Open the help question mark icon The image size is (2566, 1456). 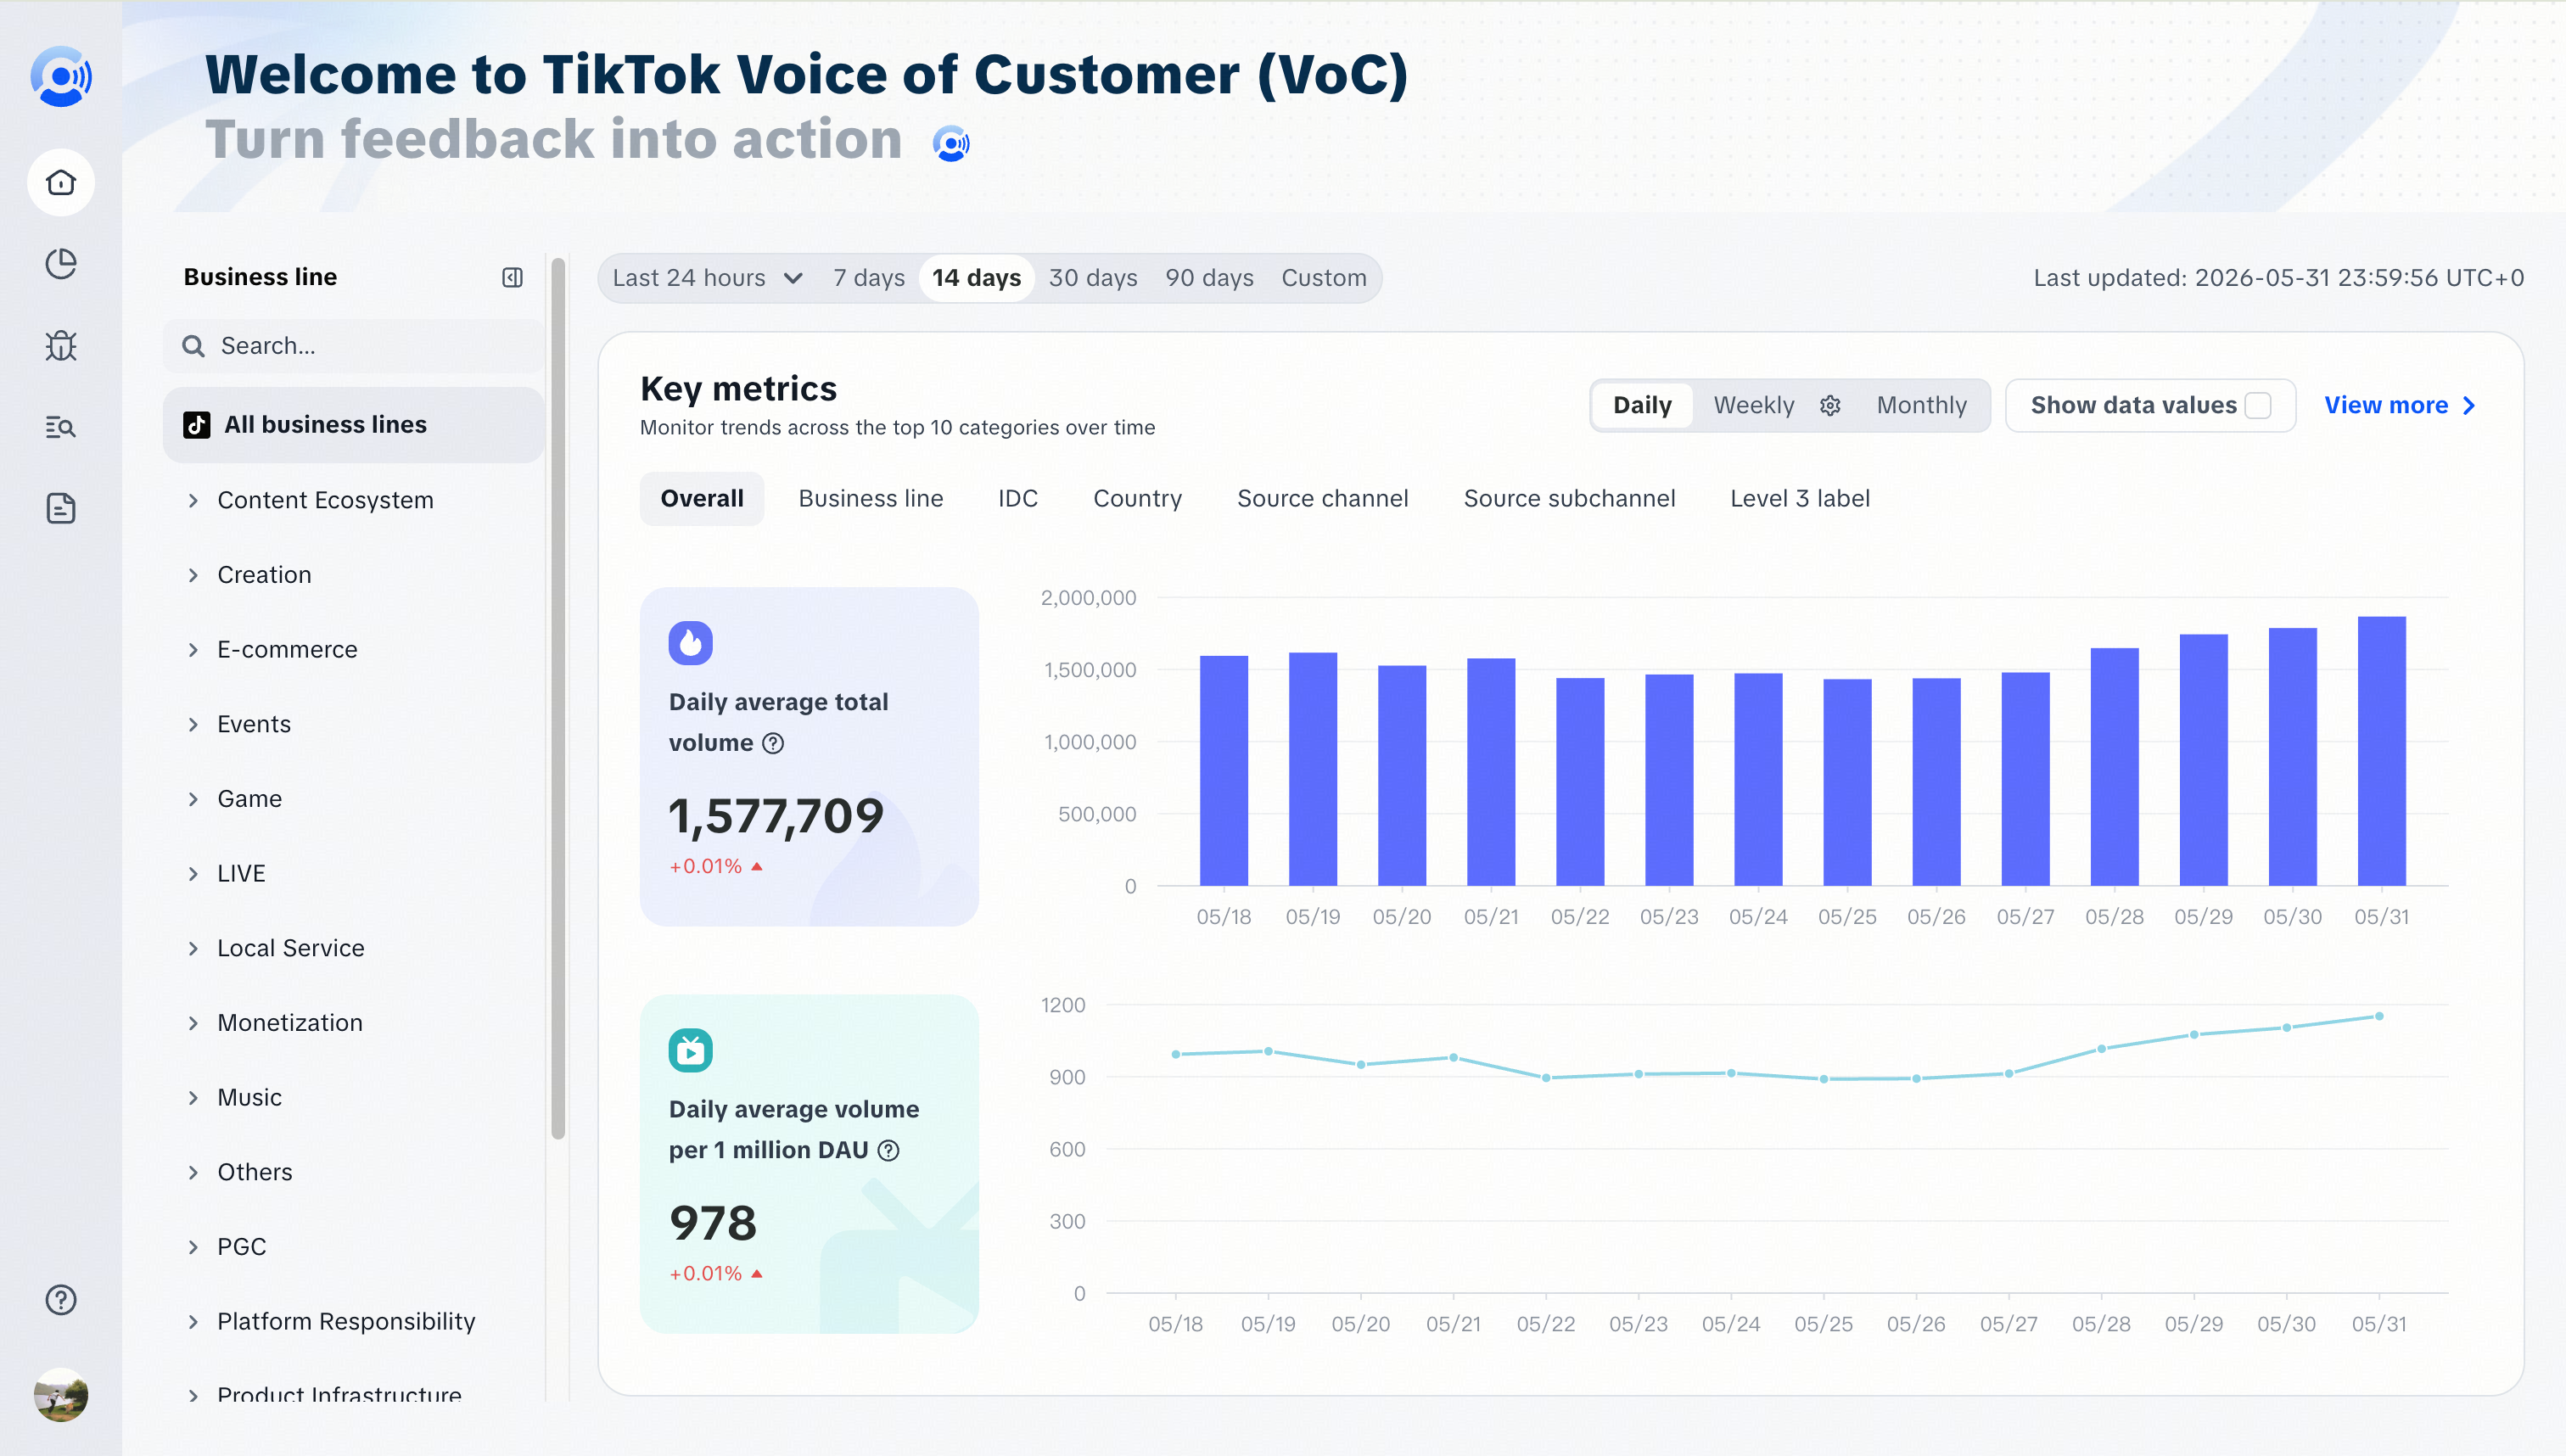point(61,1299)
